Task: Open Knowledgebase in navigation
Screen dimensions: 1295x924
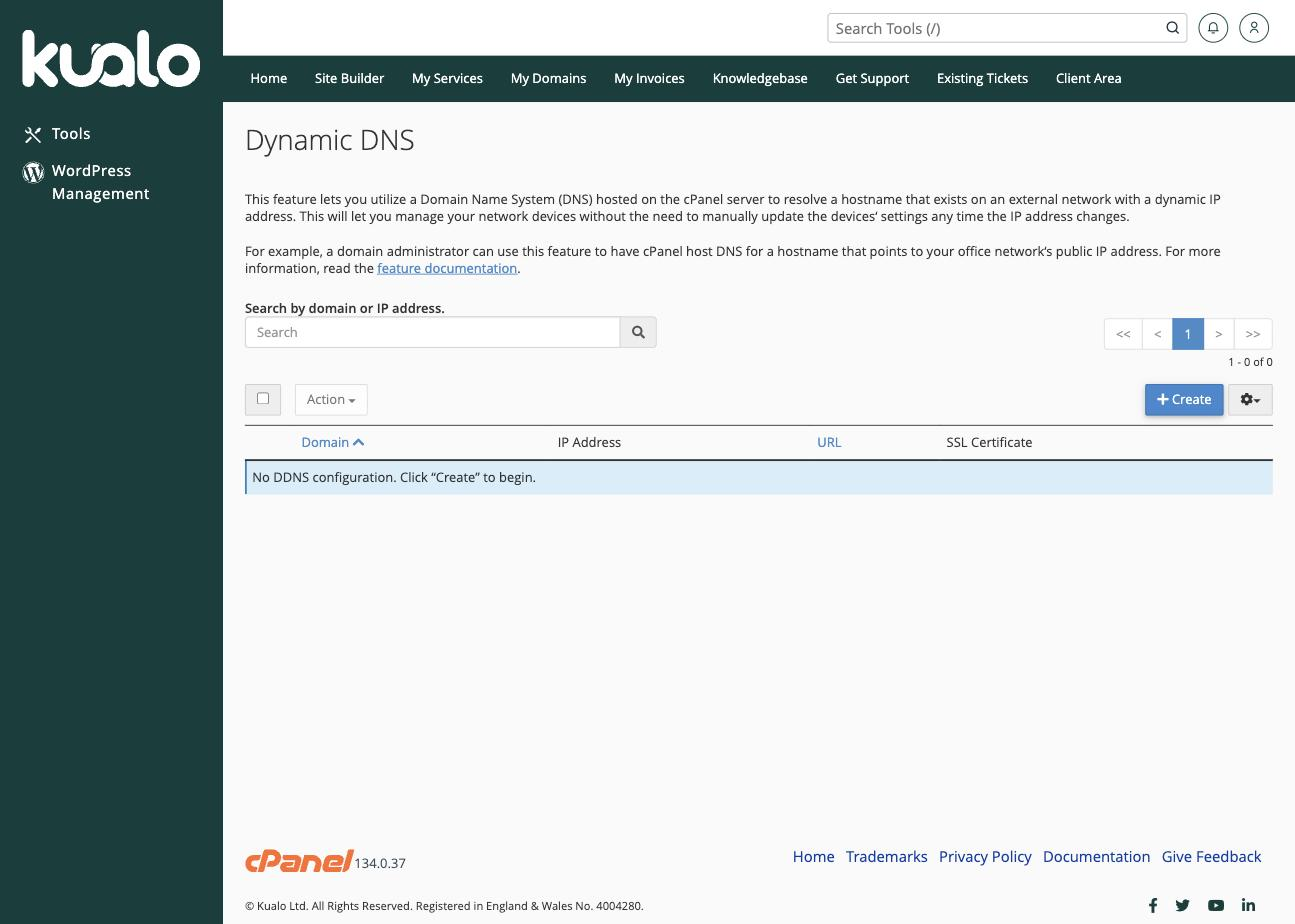Action: coord(760,78)
